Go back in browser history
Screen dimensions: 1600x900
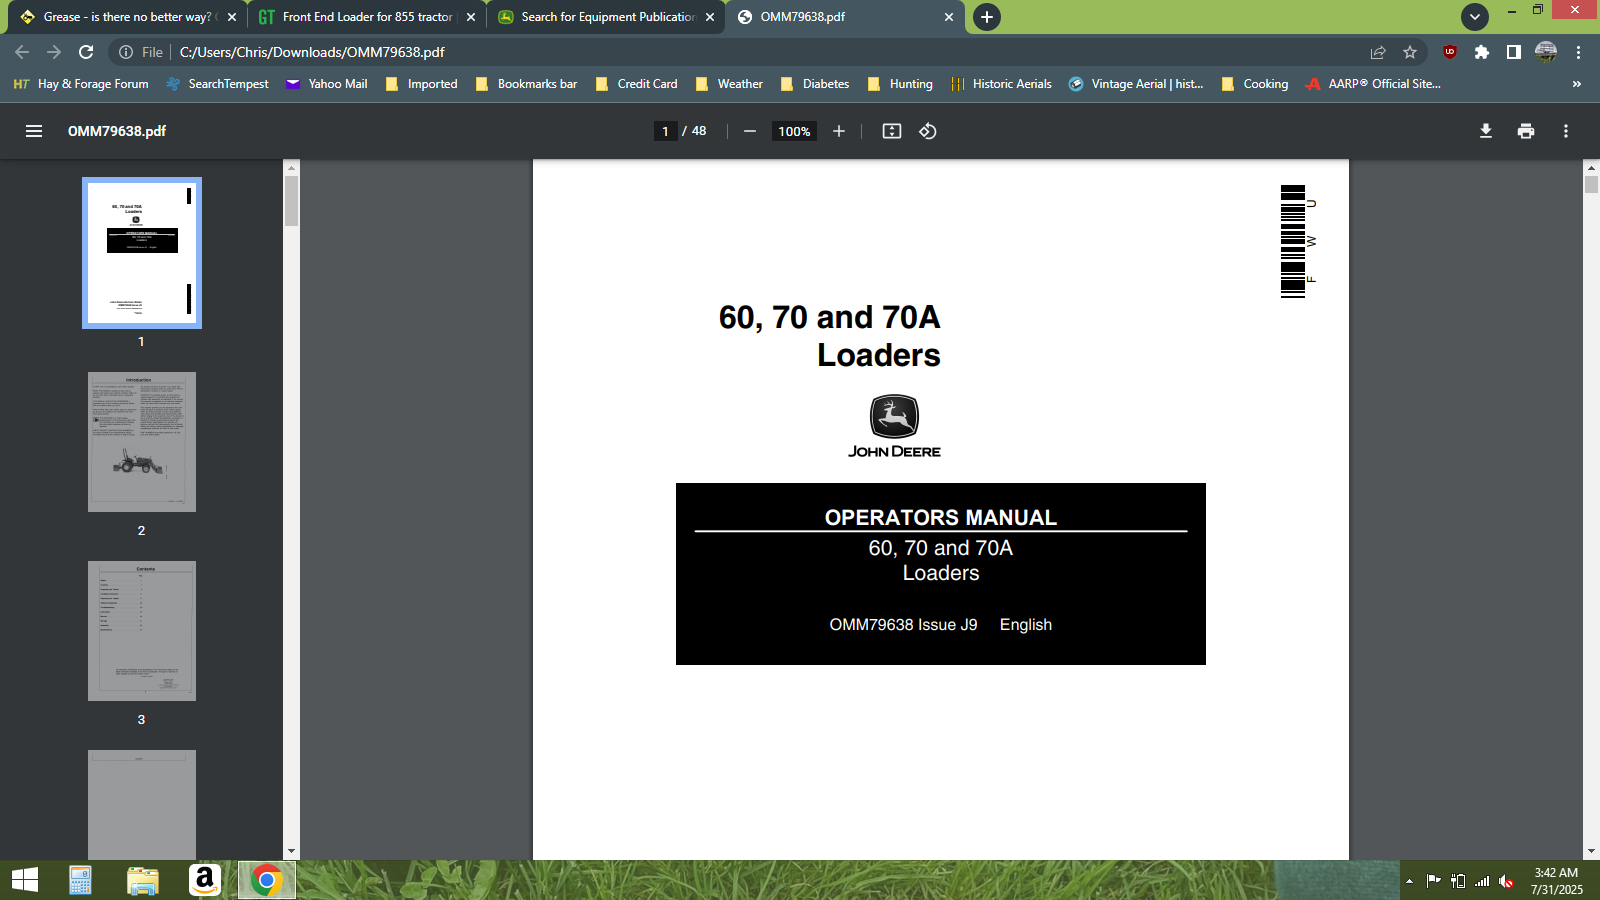(22, 52)
